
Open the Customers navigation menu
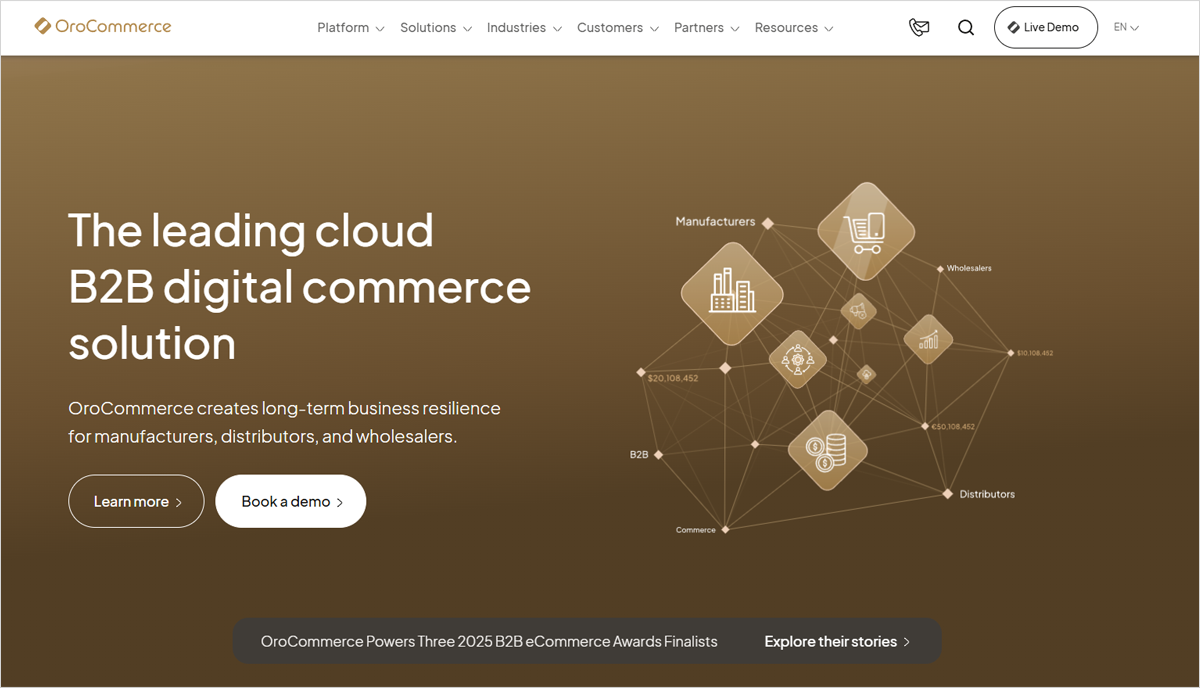pos(617,28)
